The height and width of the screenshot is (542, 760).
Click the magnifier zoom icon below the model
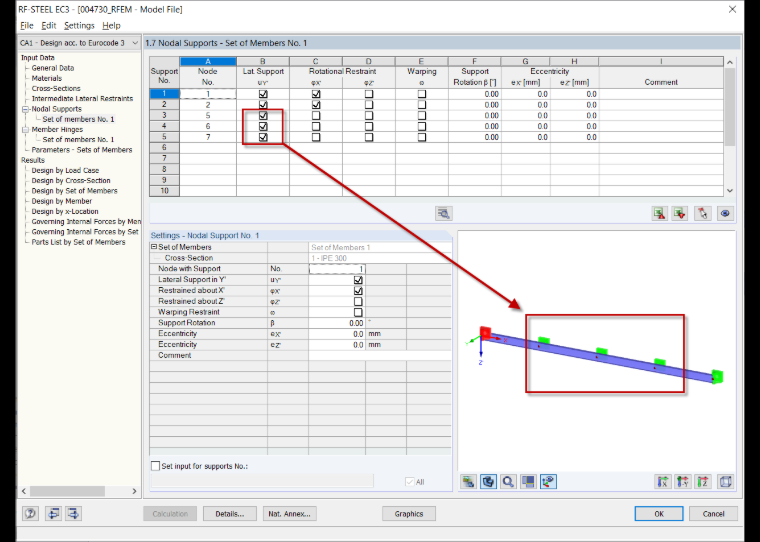508,481
